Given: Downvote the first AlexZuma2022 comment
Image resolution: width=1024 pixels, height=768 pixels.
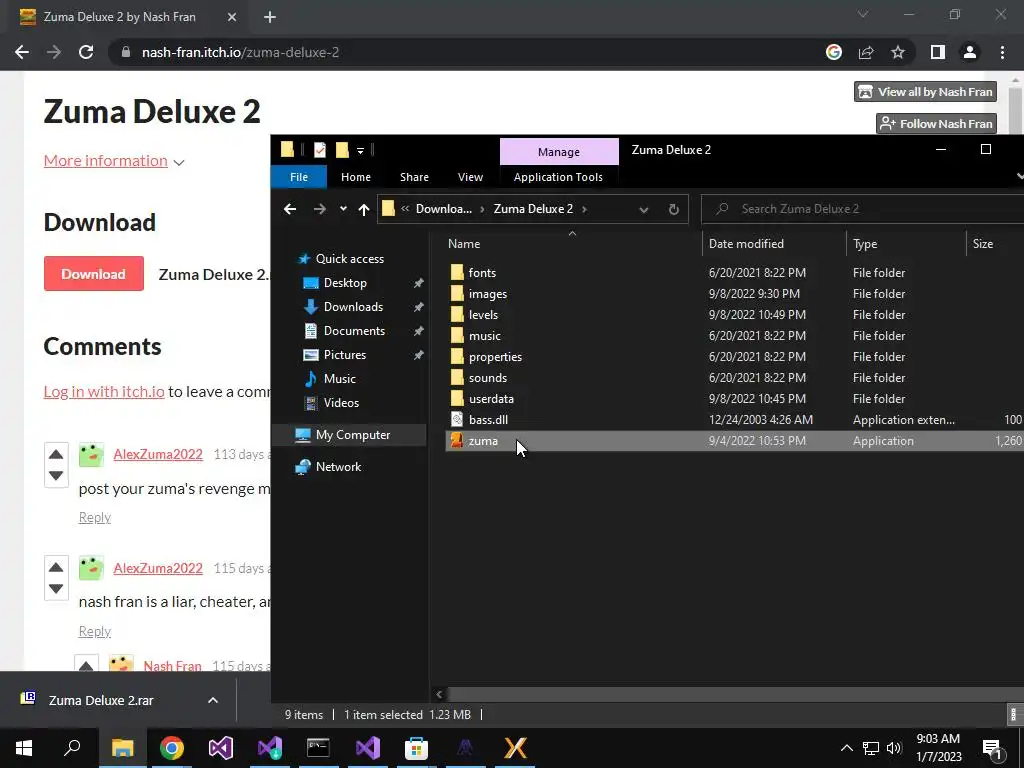Looking at the screenshot, I should tap(56, 475).
